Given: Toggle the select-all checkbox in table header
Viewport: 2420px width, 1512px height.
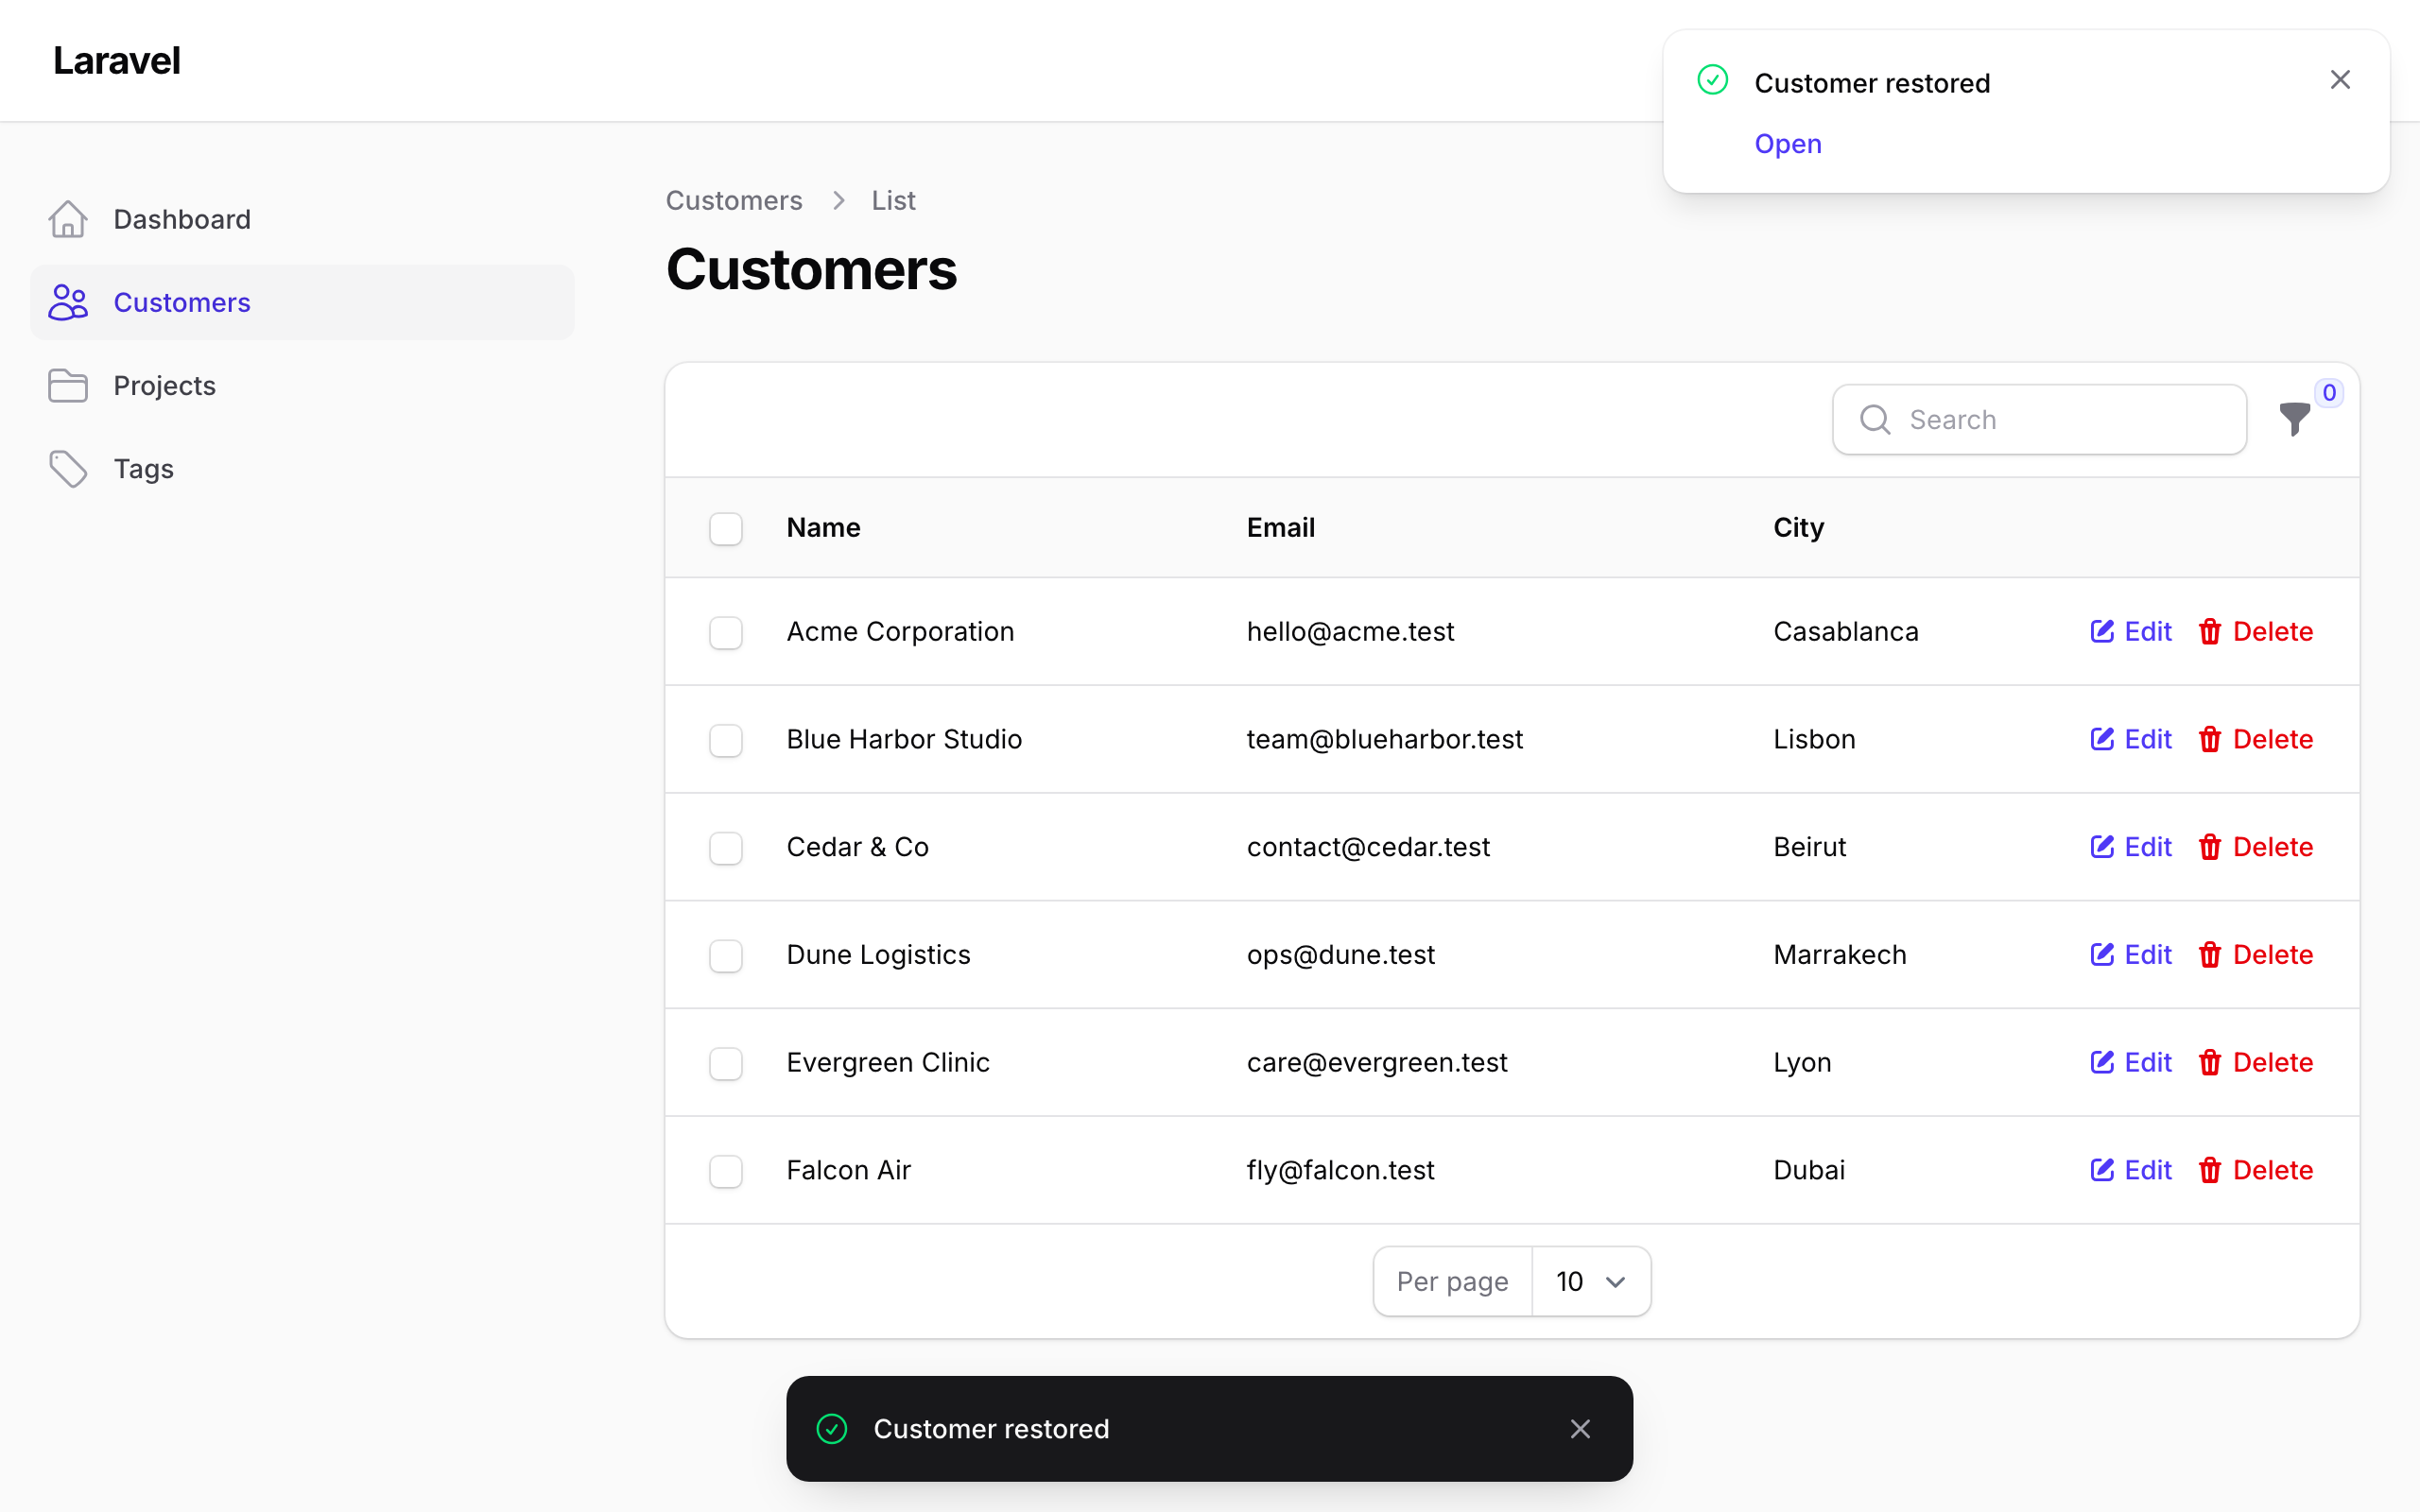Looking at the screenshot, I should [726, 528].
